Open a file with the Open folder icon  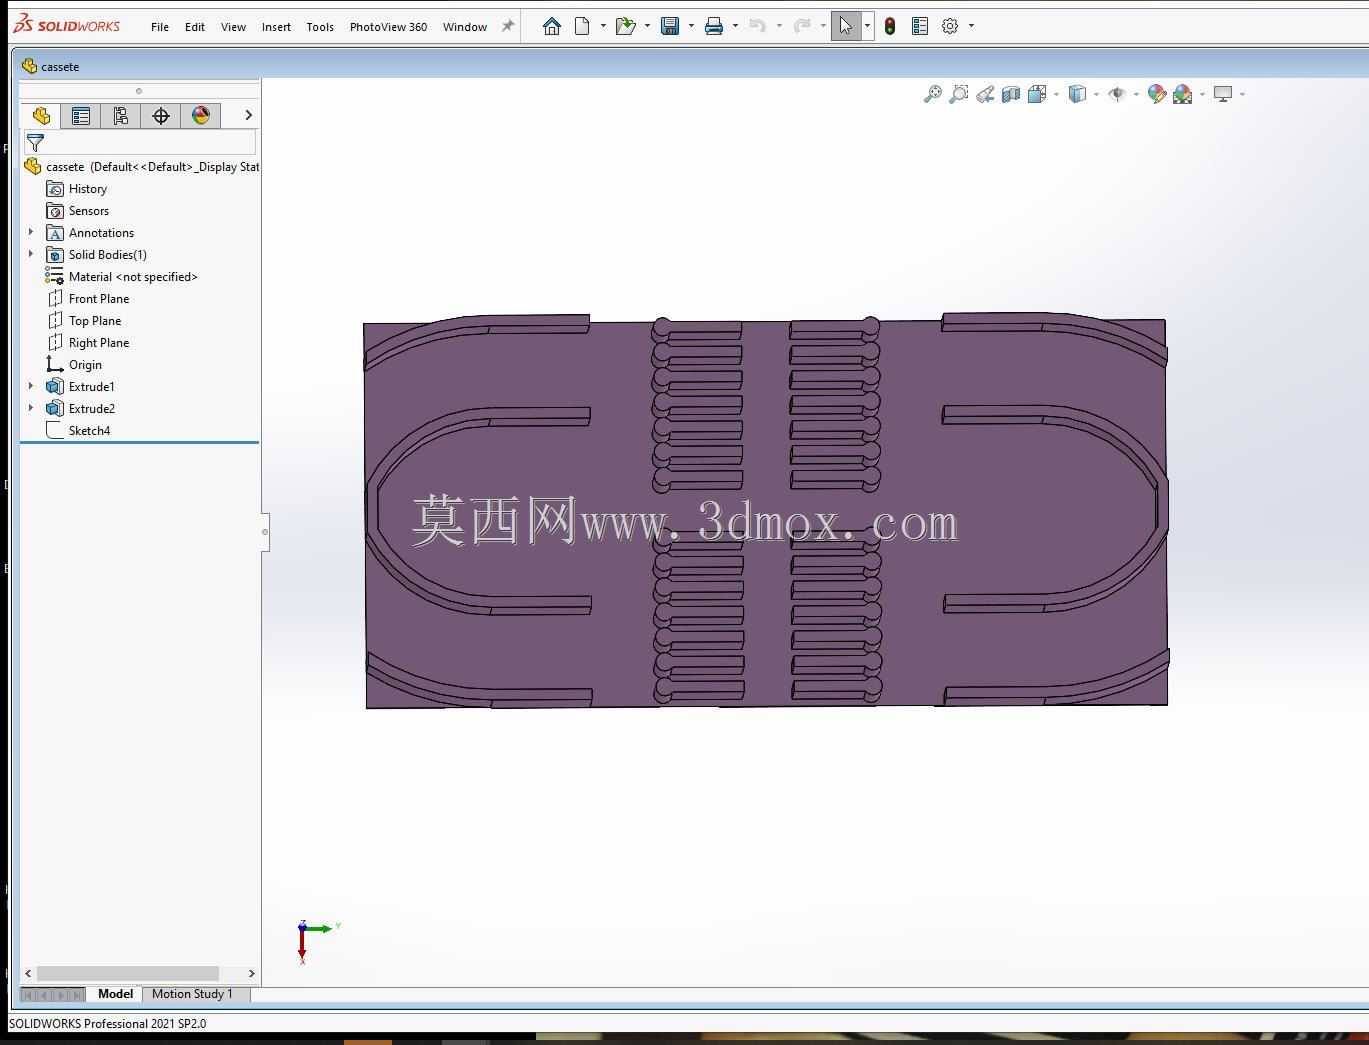pyautogui.click(x=626, y=26)
